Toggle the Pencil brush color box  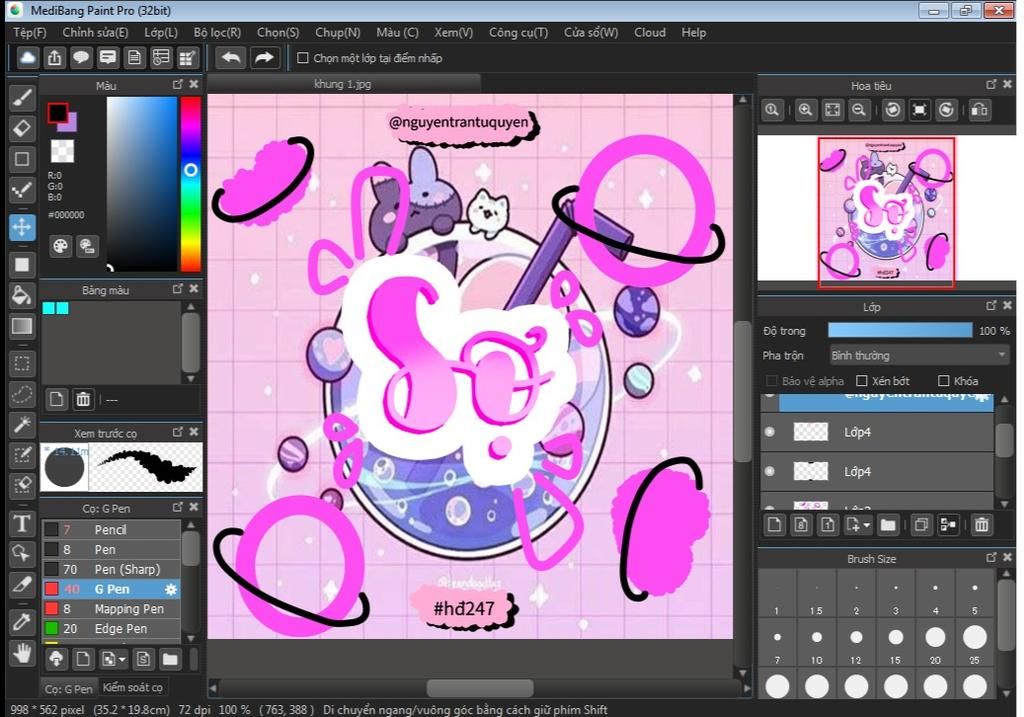pyautogui.click(x=51, y=530)
